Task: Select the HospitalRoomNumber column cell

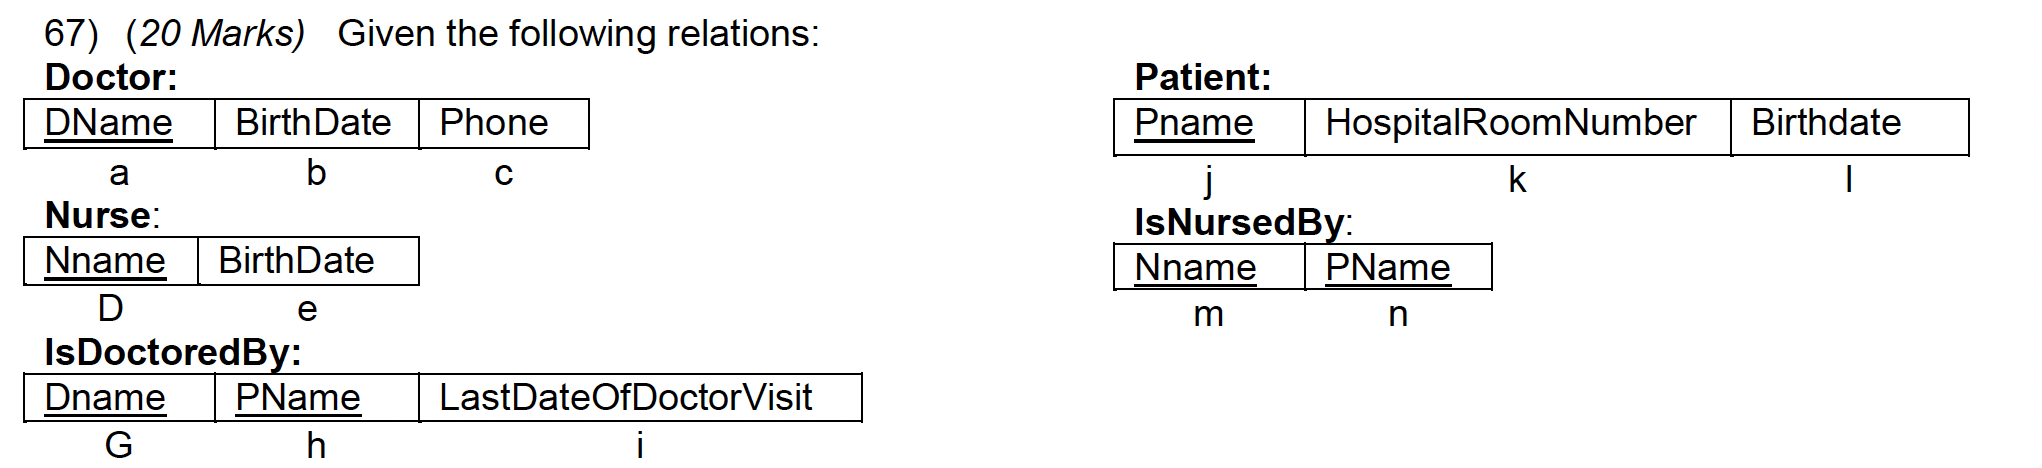Action: (x=1516, y=123)
